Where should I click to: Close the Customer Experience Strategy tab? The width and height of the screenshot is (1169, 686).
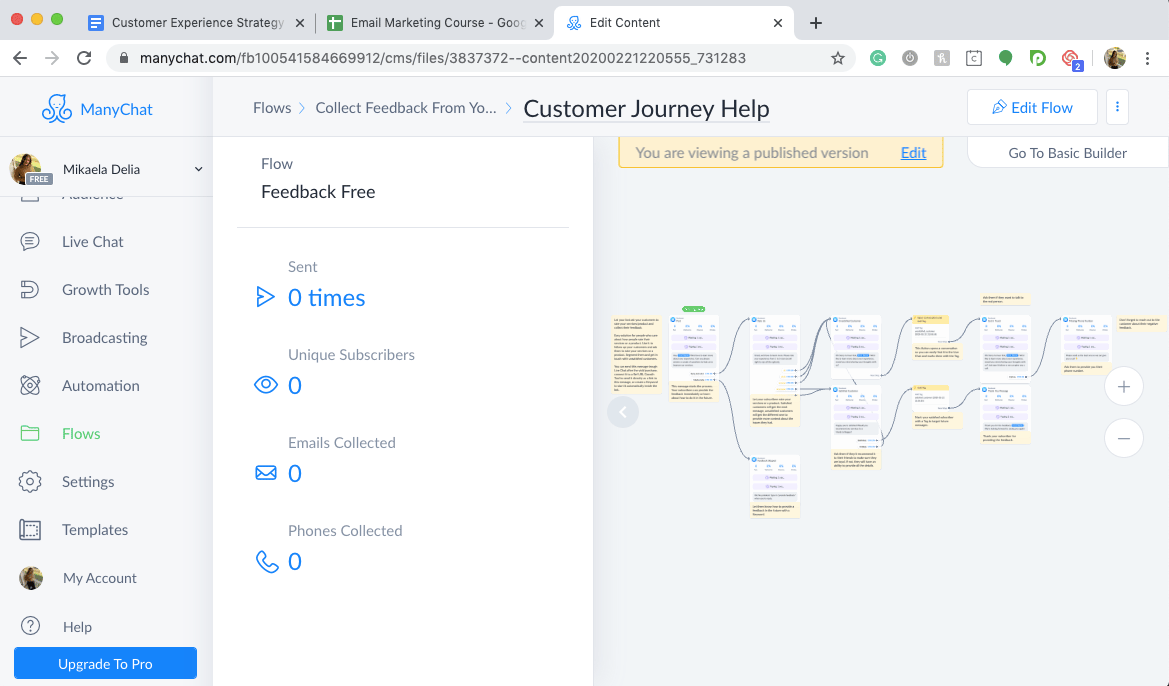pyautogui.click(x=300, y=23)
